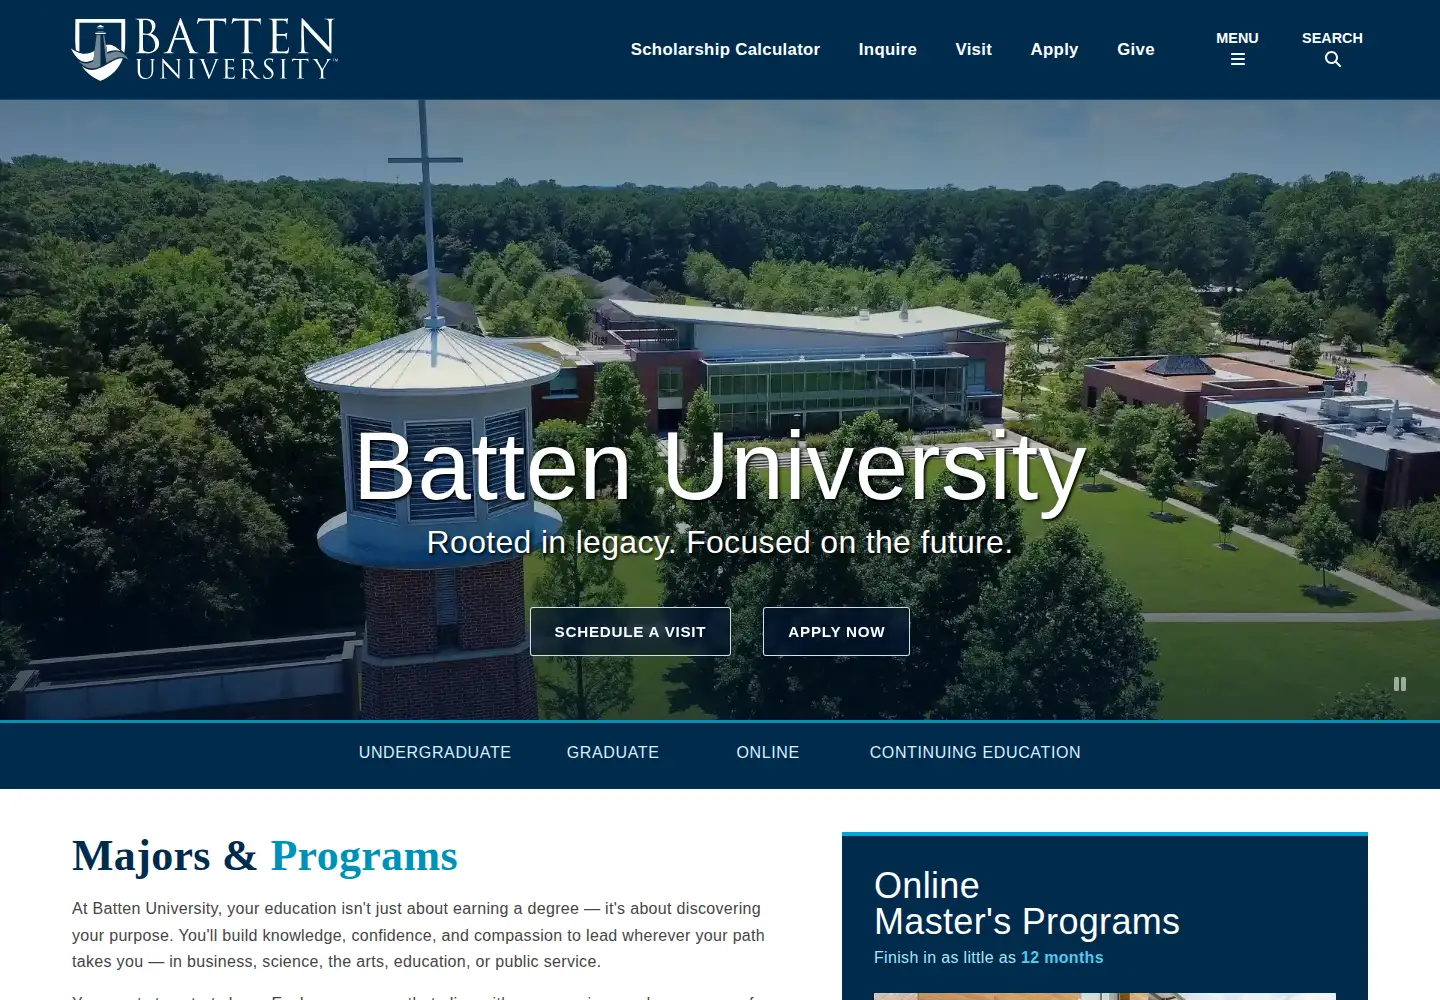Open the Scholarship Calculator link
Image resolution: width=1440 pixels, height=1000 pixels.
(725, 49)
